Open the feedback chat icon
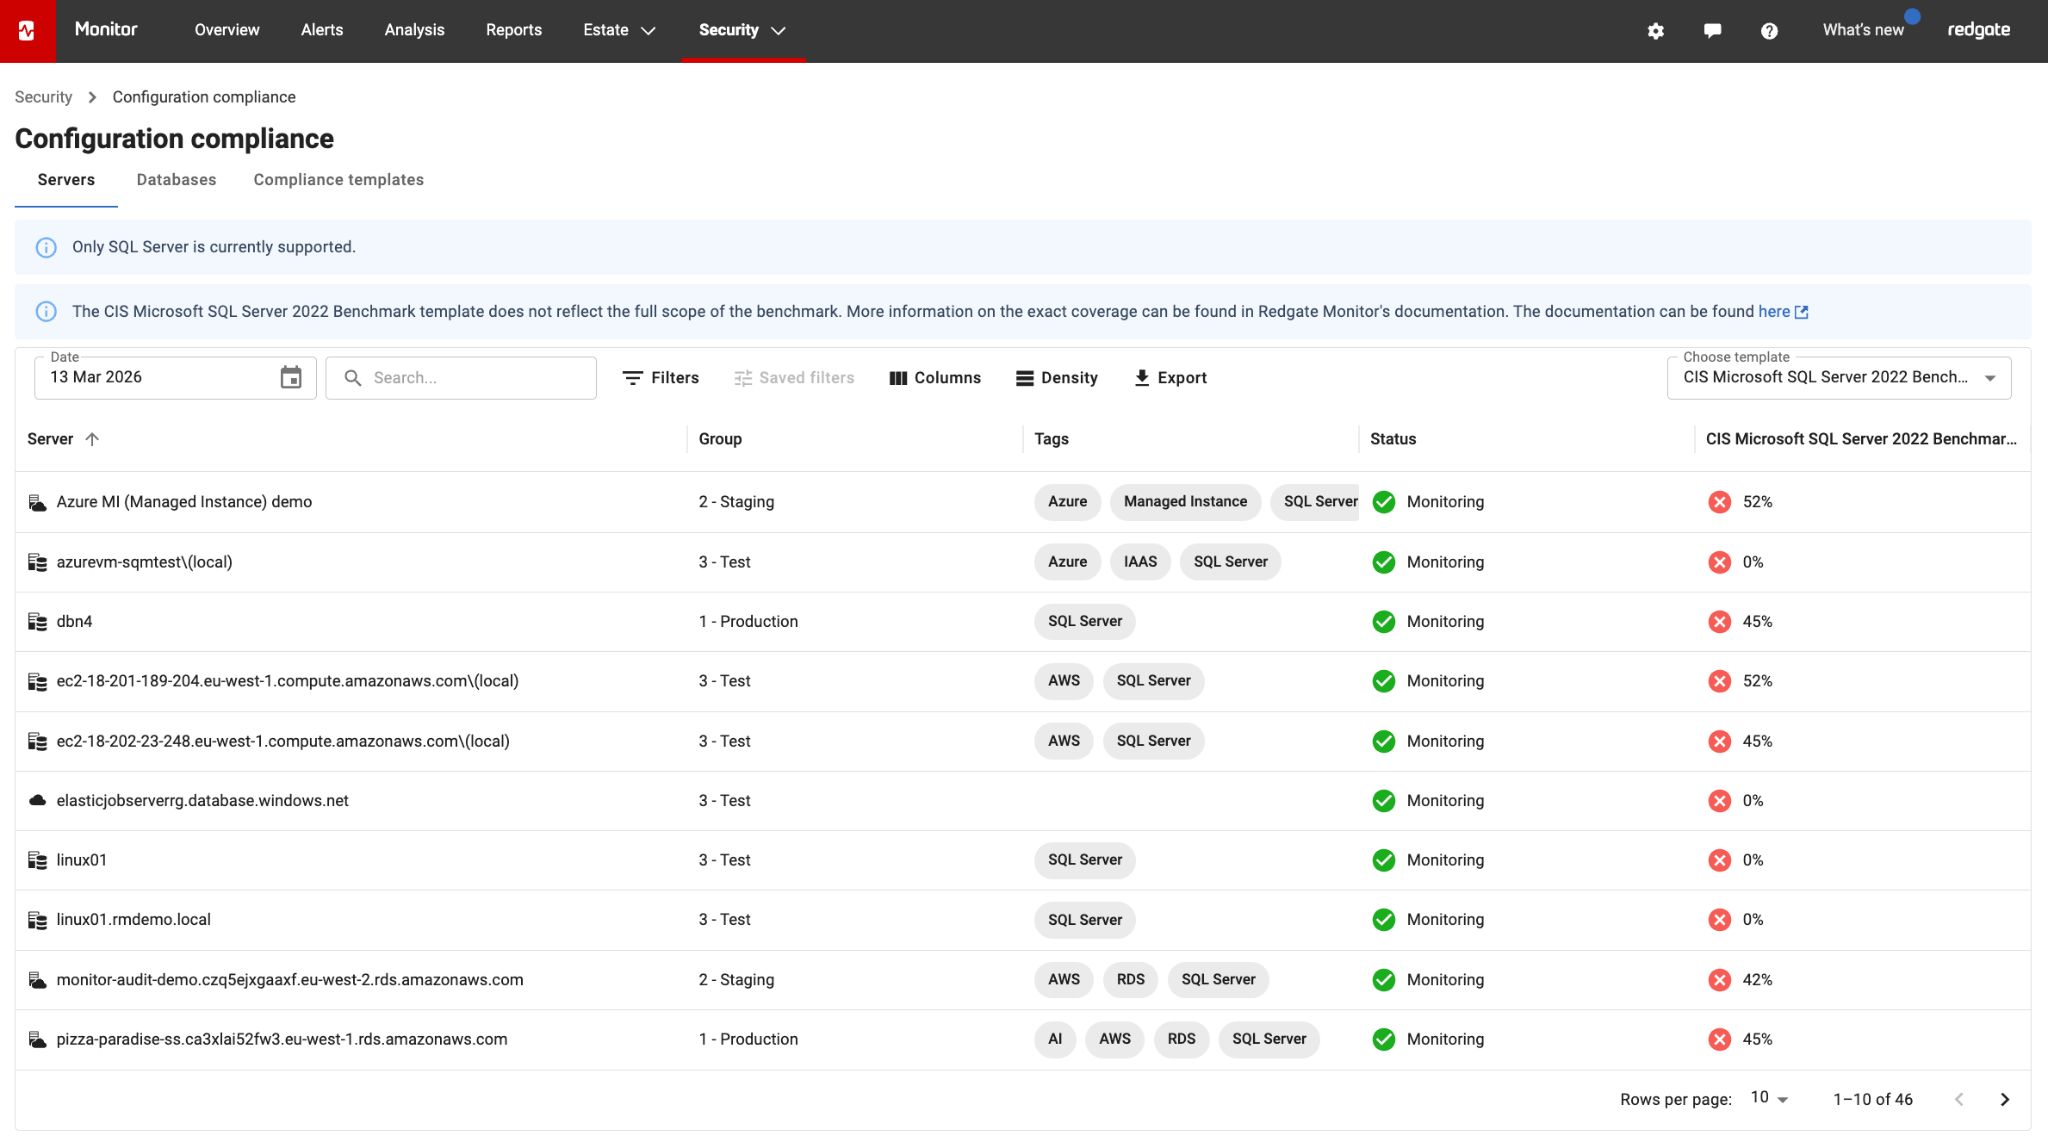The height and width of the screenshot is (1144, 2048). click(x=1712, y=30)
